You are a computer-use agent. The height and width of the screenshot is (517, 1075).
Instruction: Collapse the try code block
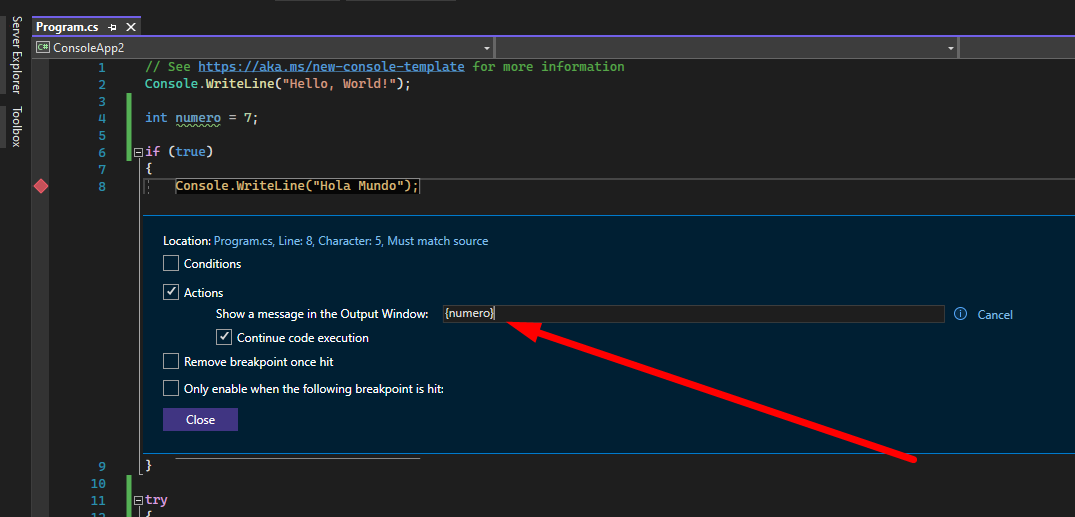point(138,500)
